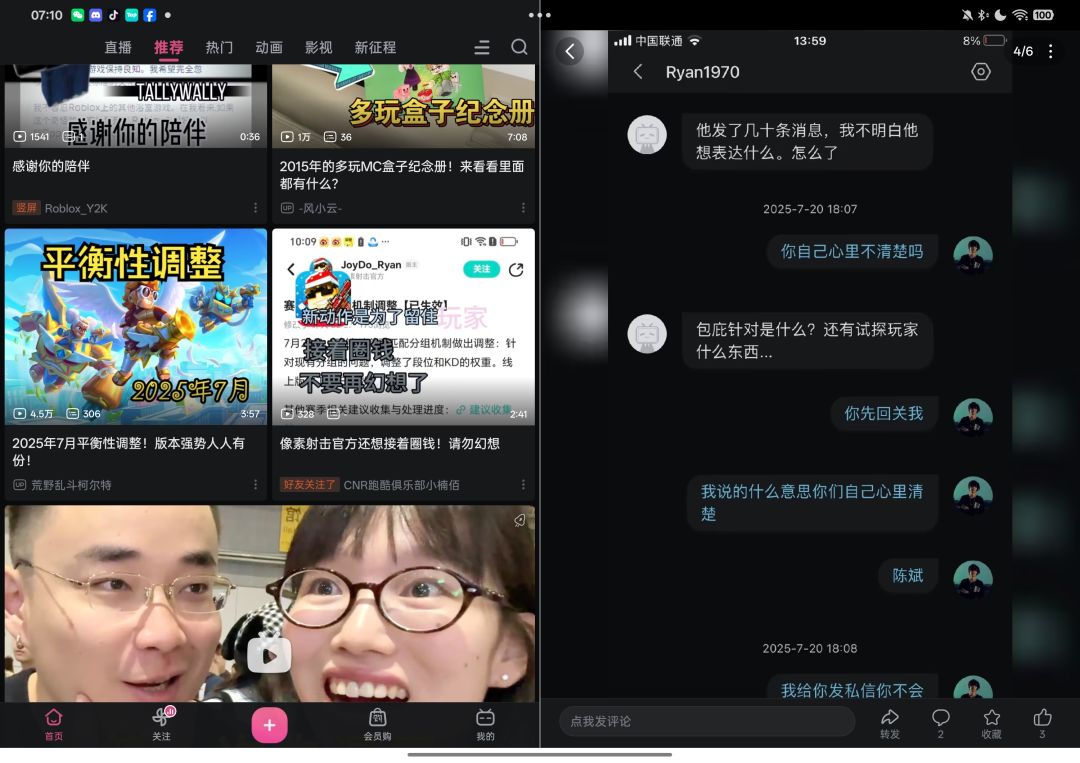The width and height of the screenshot is (1080, 763).
Task: Tap the 4/6 image counter
Action: click(x=1023, y=51)
